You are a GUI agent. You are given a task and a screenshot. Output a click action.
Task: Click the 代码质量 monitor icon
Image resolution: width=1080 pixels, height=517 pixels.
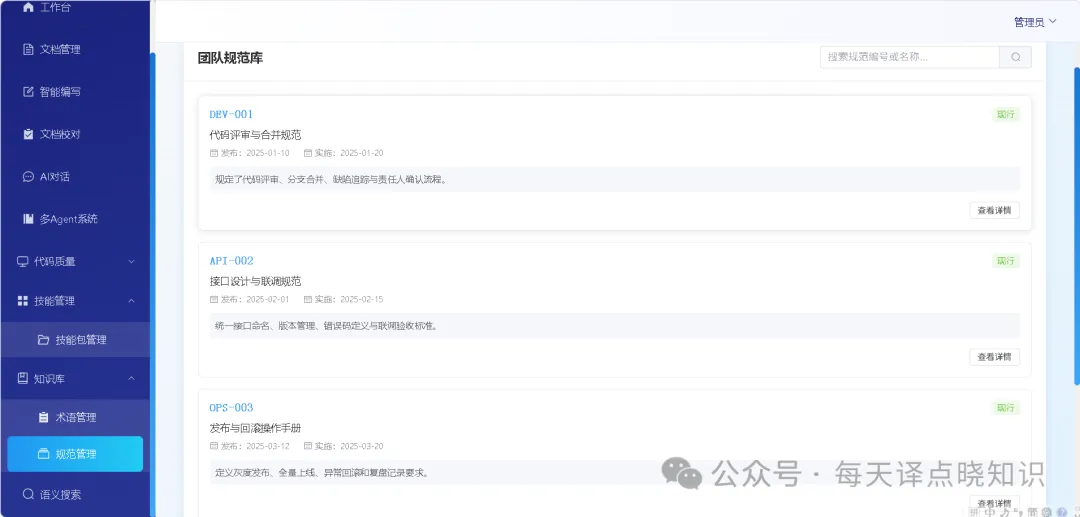tap(23, 262)
